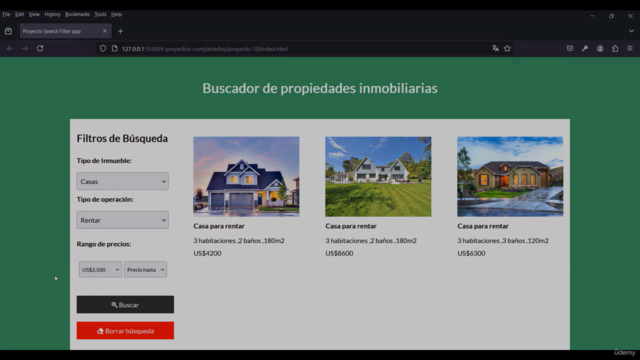Reload the current page
640x360 pixels.
tap(40, 49)
